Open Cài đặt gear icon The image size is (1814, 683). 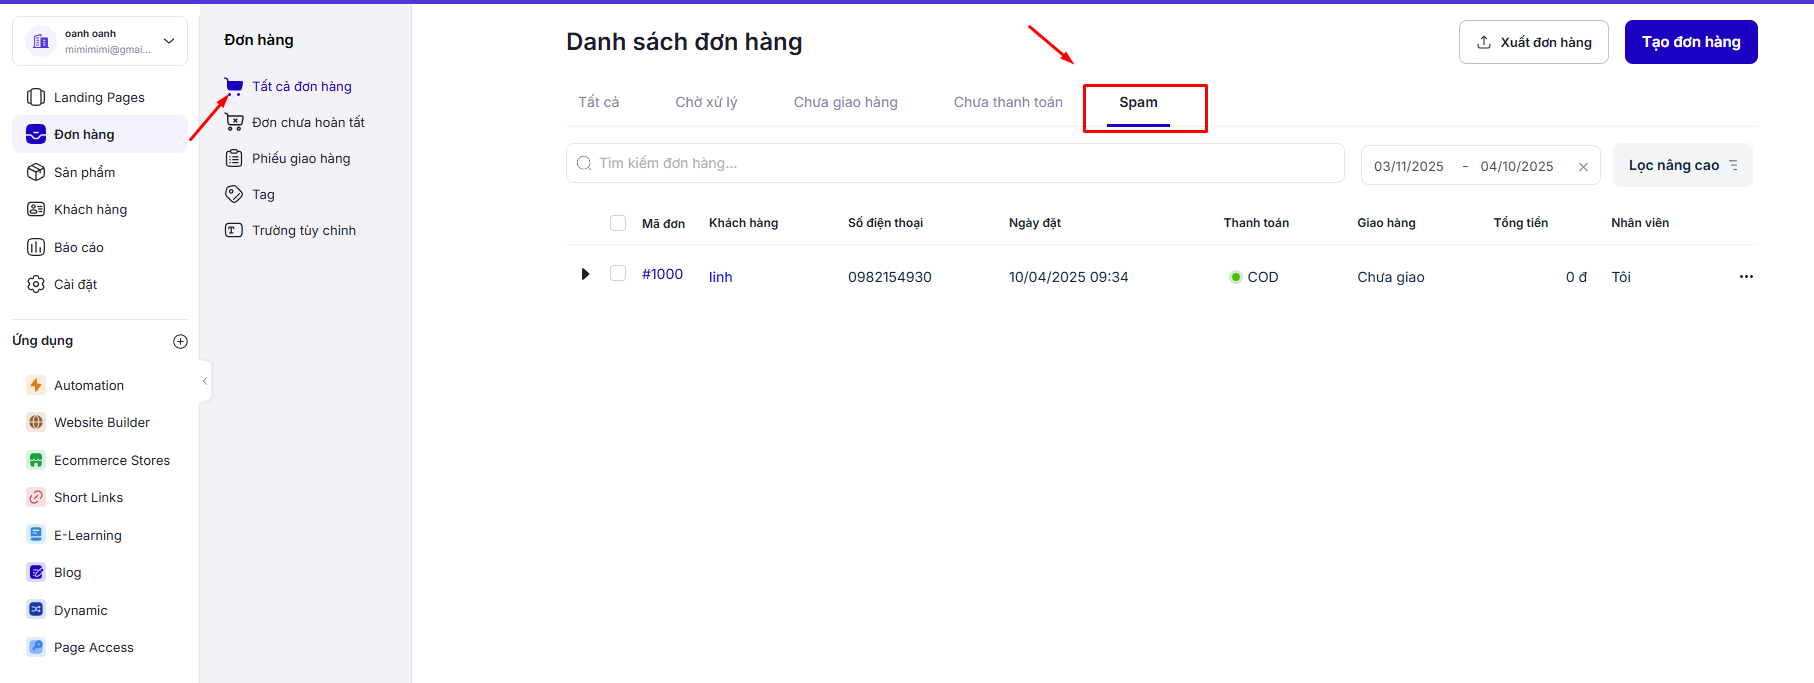(x=36, y=284)
